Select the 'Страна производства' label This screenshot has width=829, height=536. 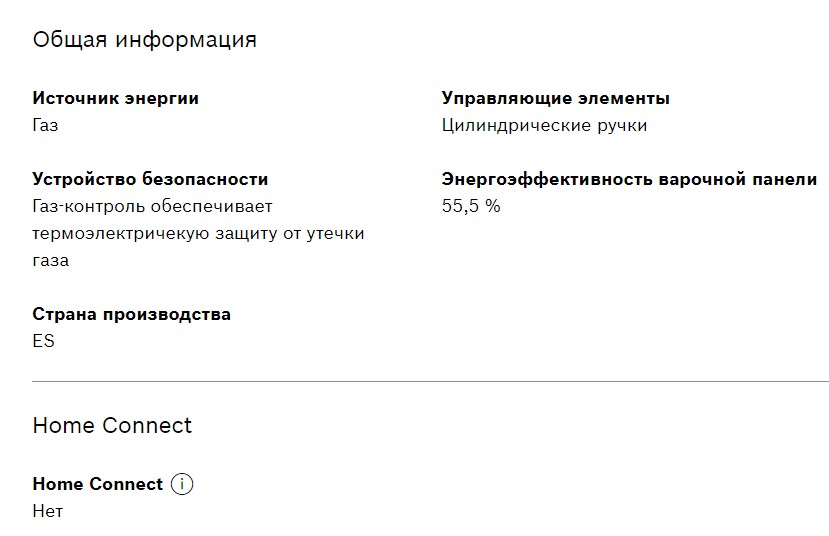(131, 314)
